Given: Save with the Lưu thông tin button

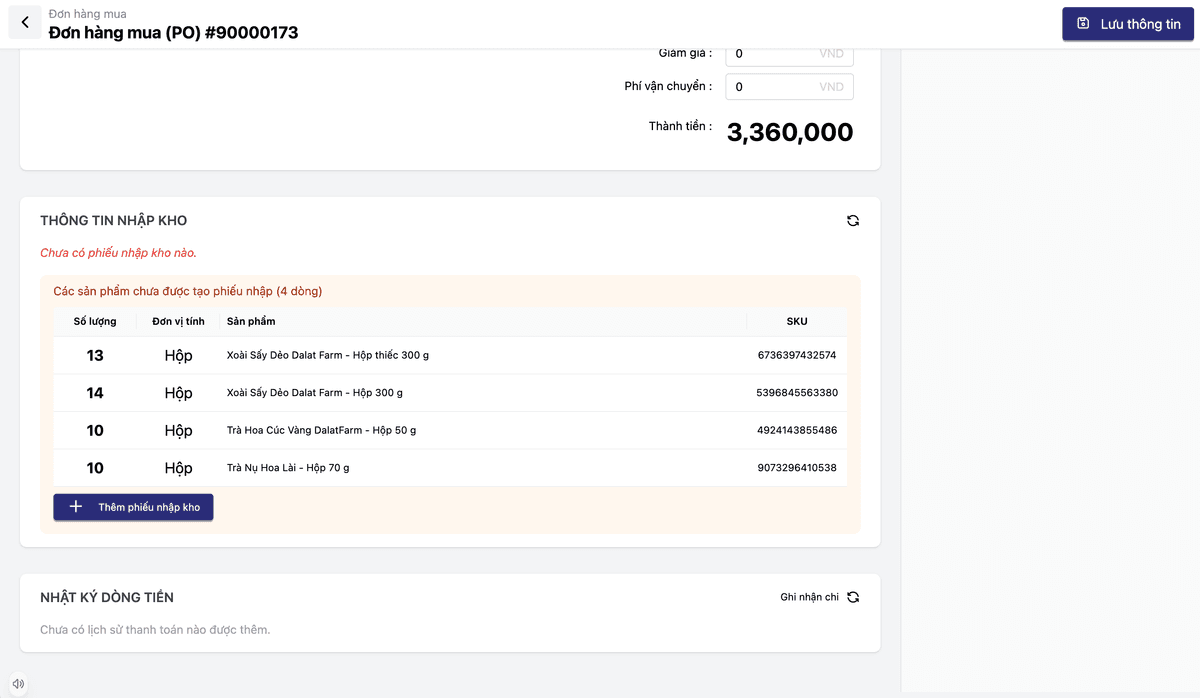Looking at the screenshot, I should [1127, 24].
